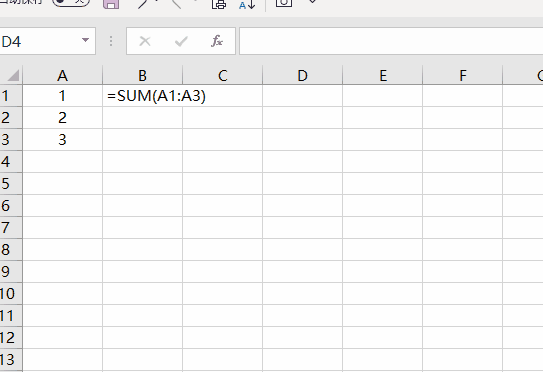Click the Cancel X icon in formula bar

145,41
